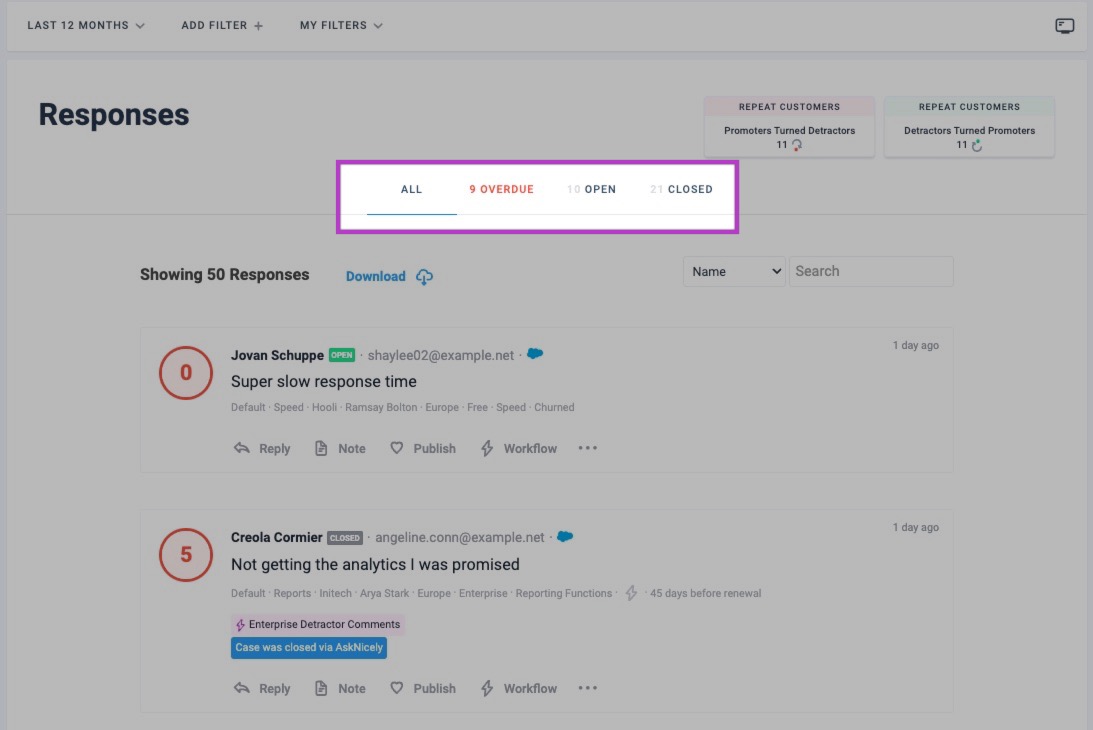
Task: Click the lightning bolt icon on Jovan's response
Action: (x=487, y=448)
